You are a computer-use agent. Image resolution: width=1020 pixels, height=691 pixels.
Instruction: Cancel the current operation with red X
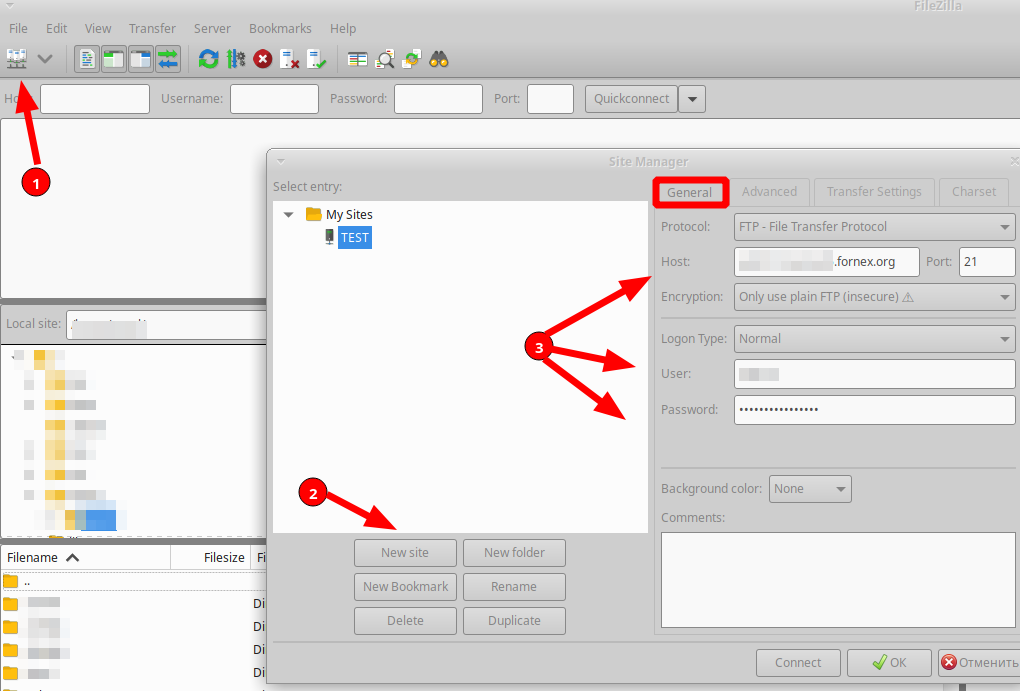[x=263, y=59]
